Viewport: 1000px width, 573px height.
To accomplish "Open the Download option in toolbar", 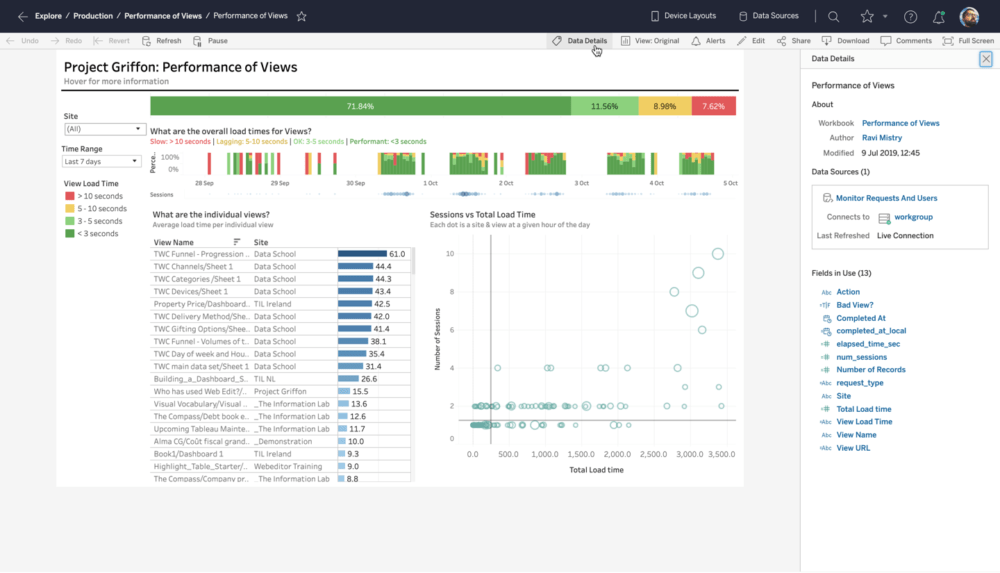I will [846, 41].
